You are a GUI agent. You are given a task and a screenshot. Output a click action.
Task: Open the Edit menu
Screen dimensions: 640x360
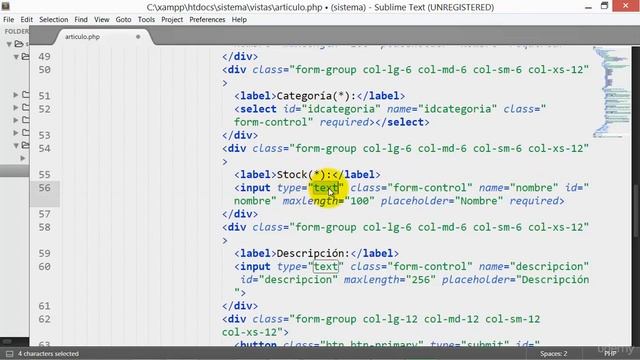pyautogui.click(x=27, y=20)
